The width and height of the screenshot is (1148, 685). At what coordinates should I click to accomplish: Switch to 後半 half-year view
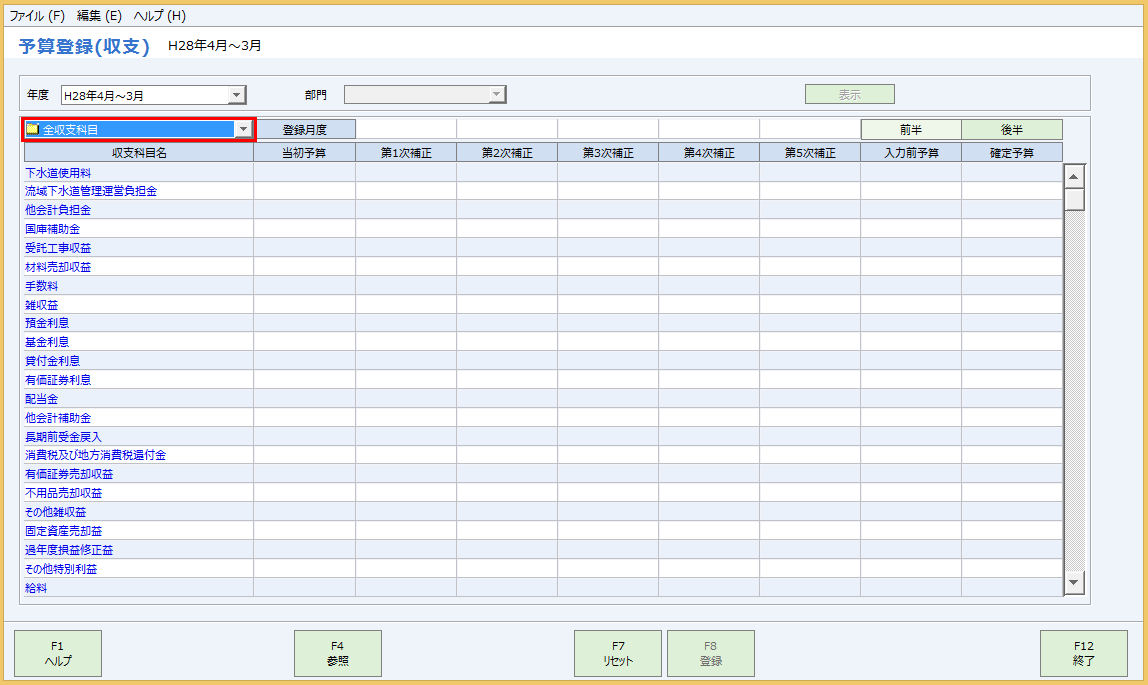(1011, 129)
